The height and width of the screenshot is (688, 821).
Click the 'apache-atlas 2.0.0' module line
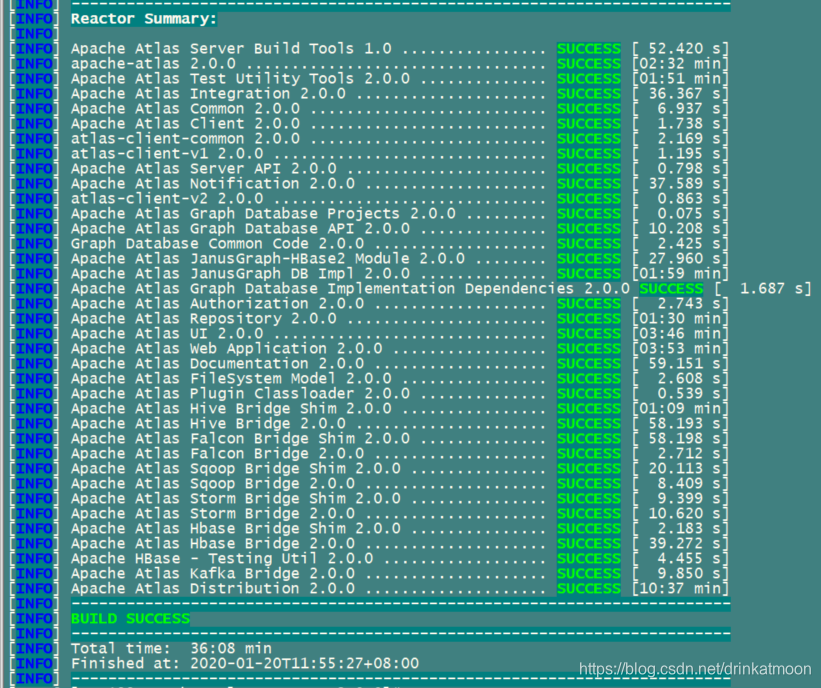pos(153,64)
